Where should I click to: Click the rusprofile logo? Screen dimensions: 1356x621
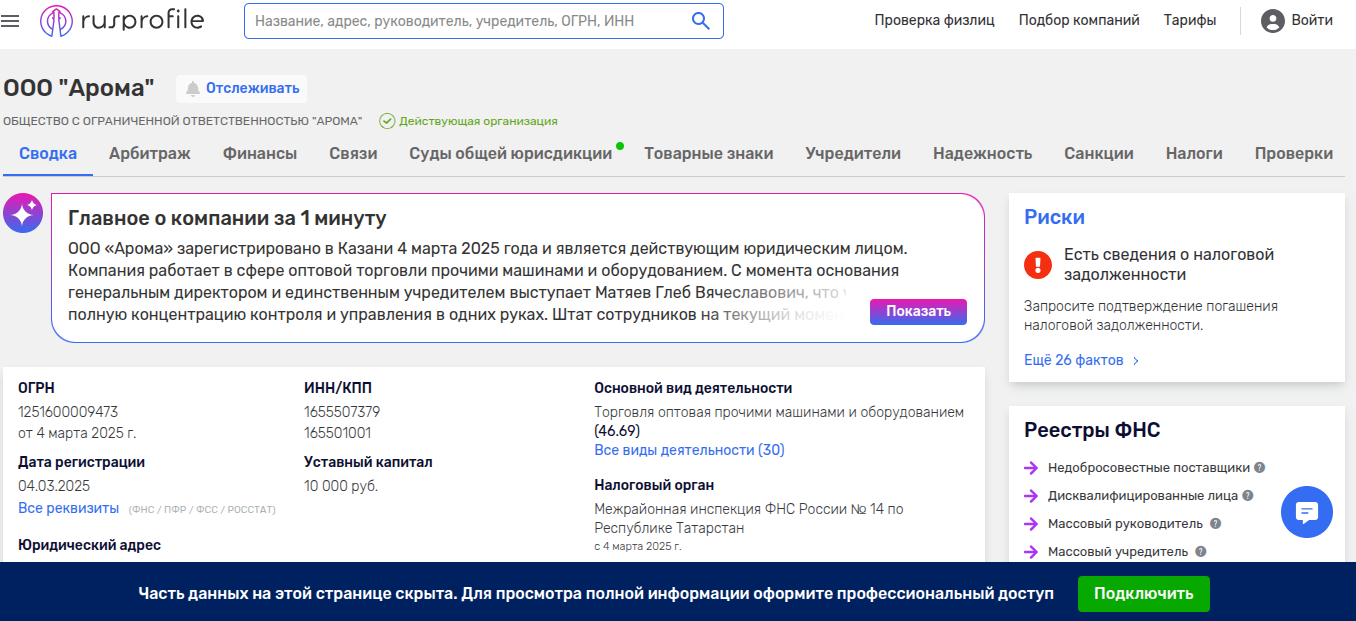[122, 20]
